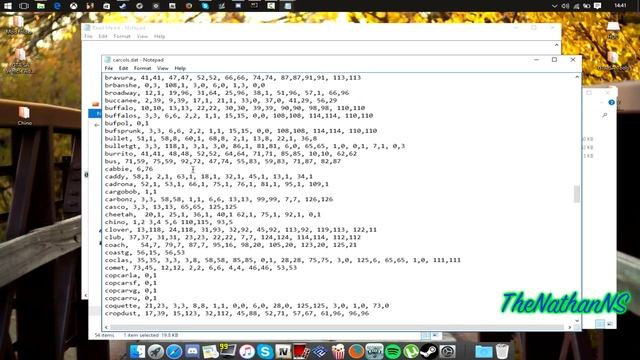Open the Xbox app on taskbar

coord(73,6)
